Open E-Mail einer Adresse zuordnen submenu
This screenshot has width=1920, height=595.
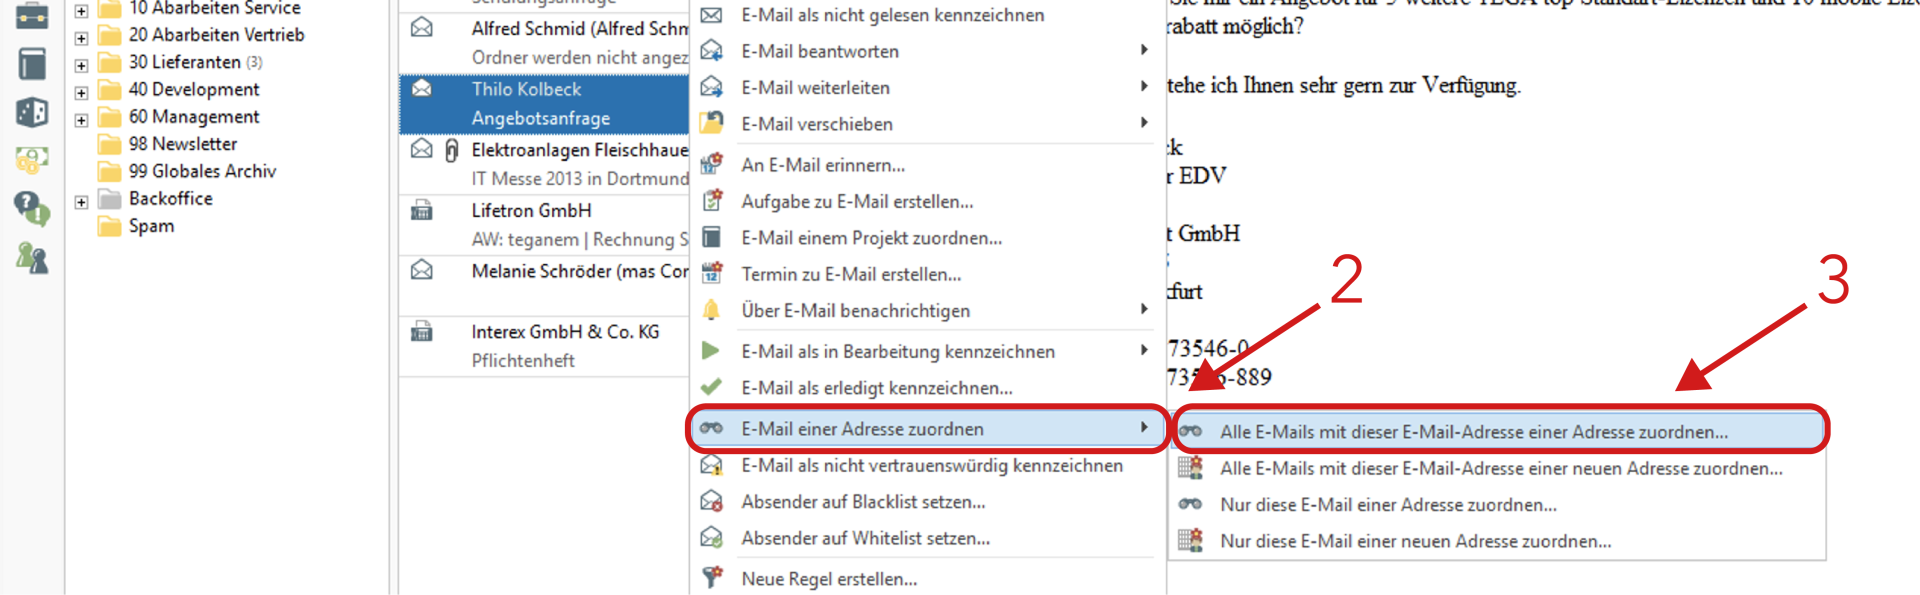[926, 429]
